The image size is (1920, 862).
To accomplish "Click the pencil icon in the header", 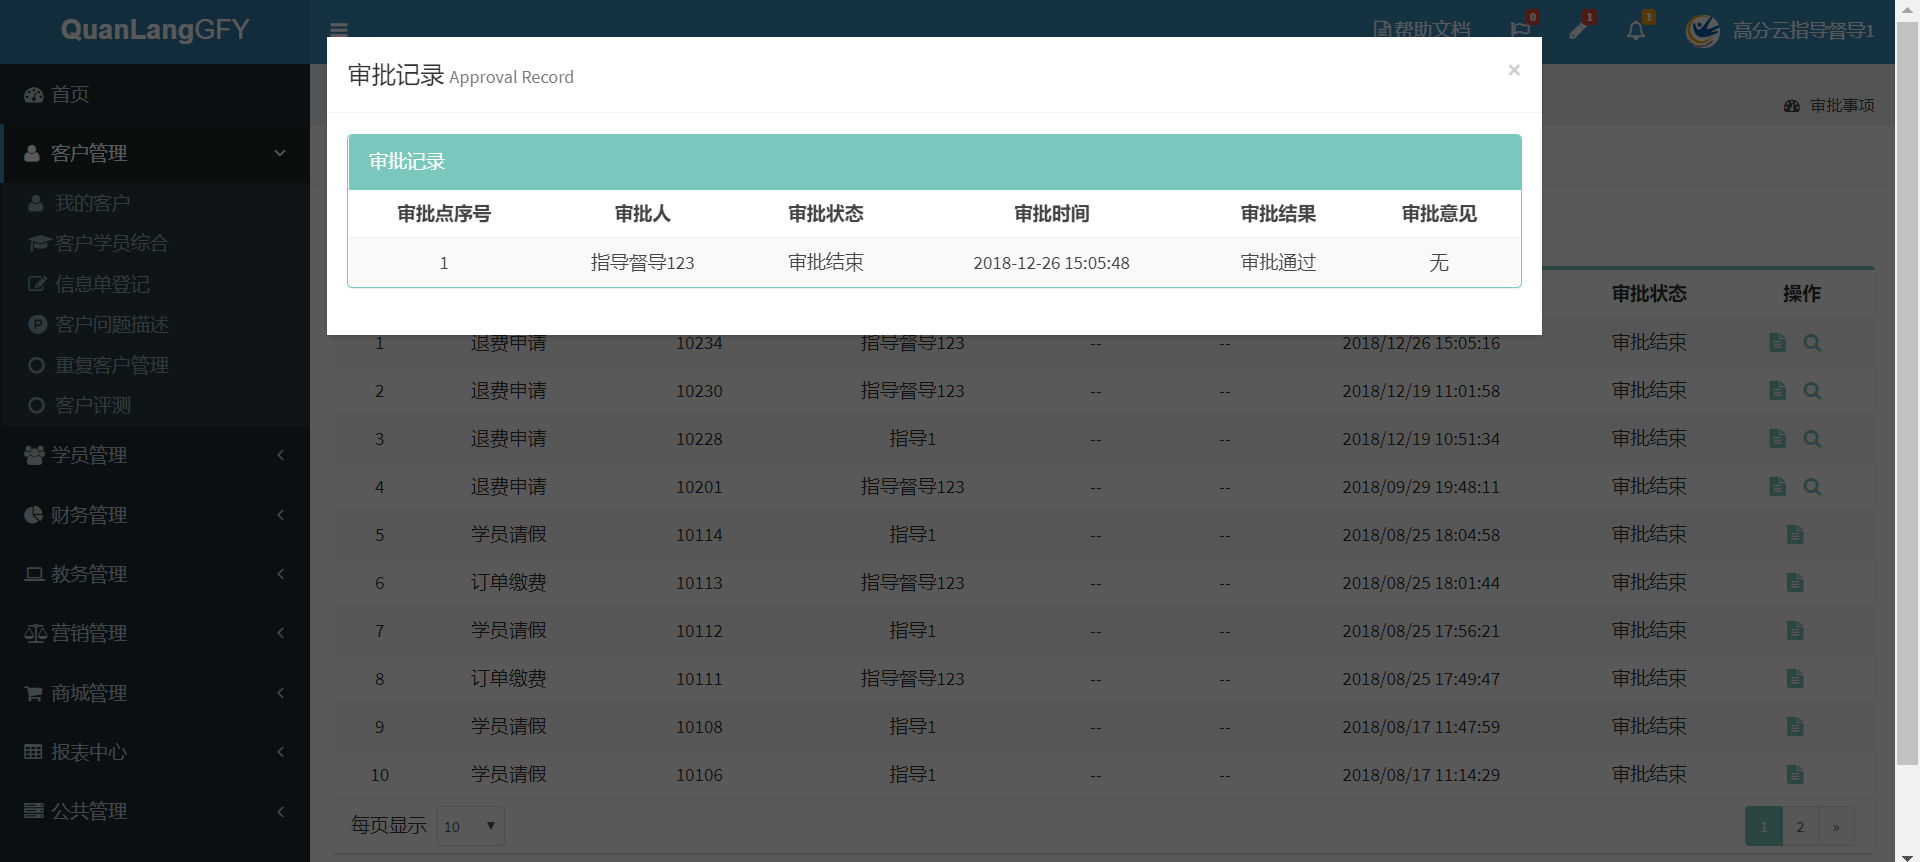I will 1578,30.
